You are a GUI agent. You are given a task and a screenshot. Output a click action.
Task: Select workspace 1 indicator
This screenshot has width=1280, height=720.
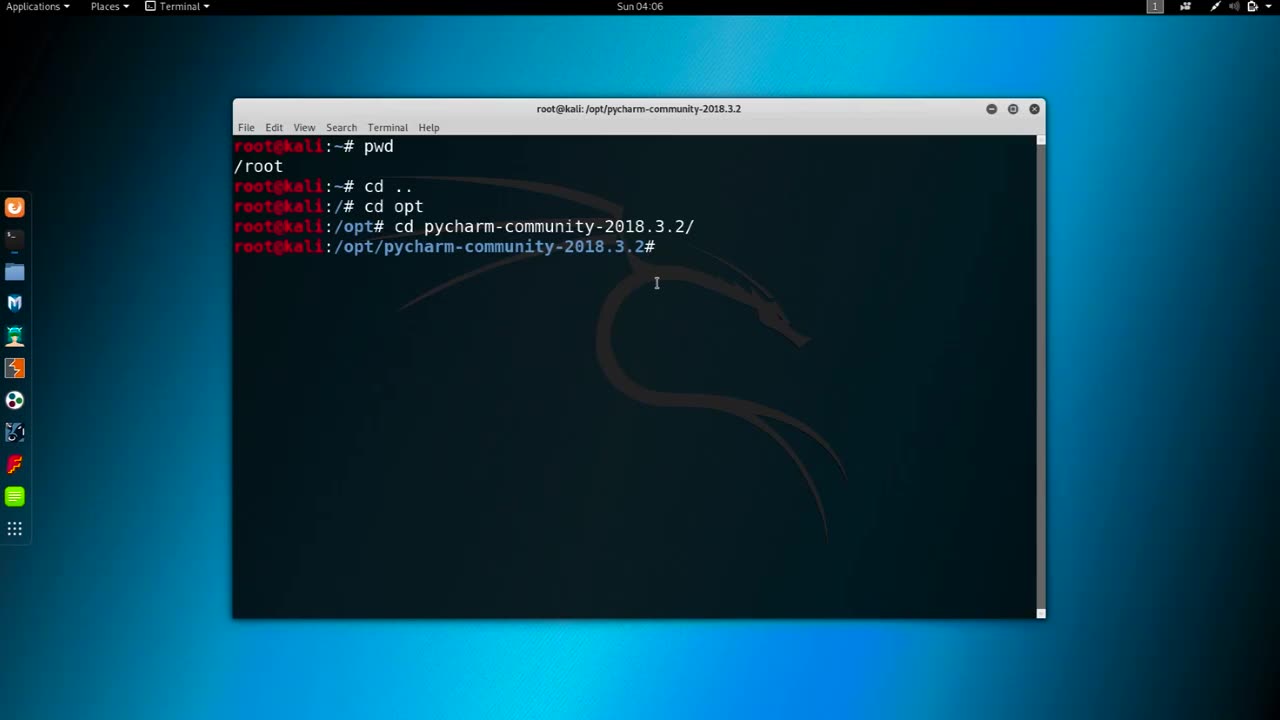(x=1155, y=6)
